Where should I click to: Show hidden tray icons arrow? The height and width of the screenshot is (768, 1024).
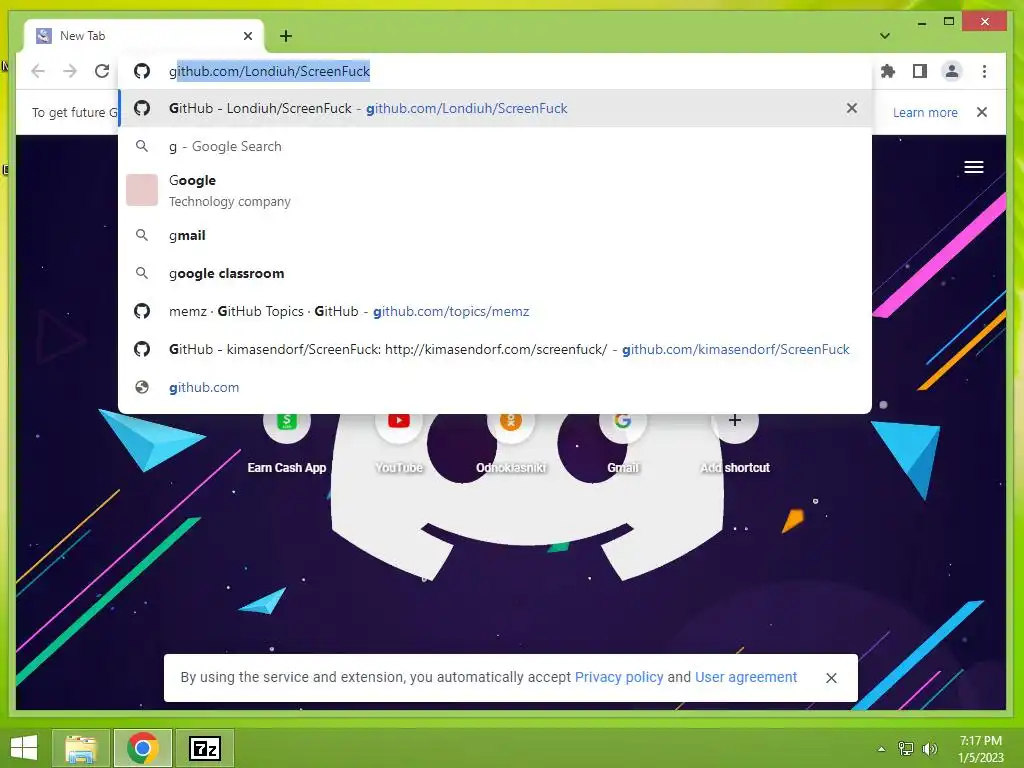click(x=881, y=749)
